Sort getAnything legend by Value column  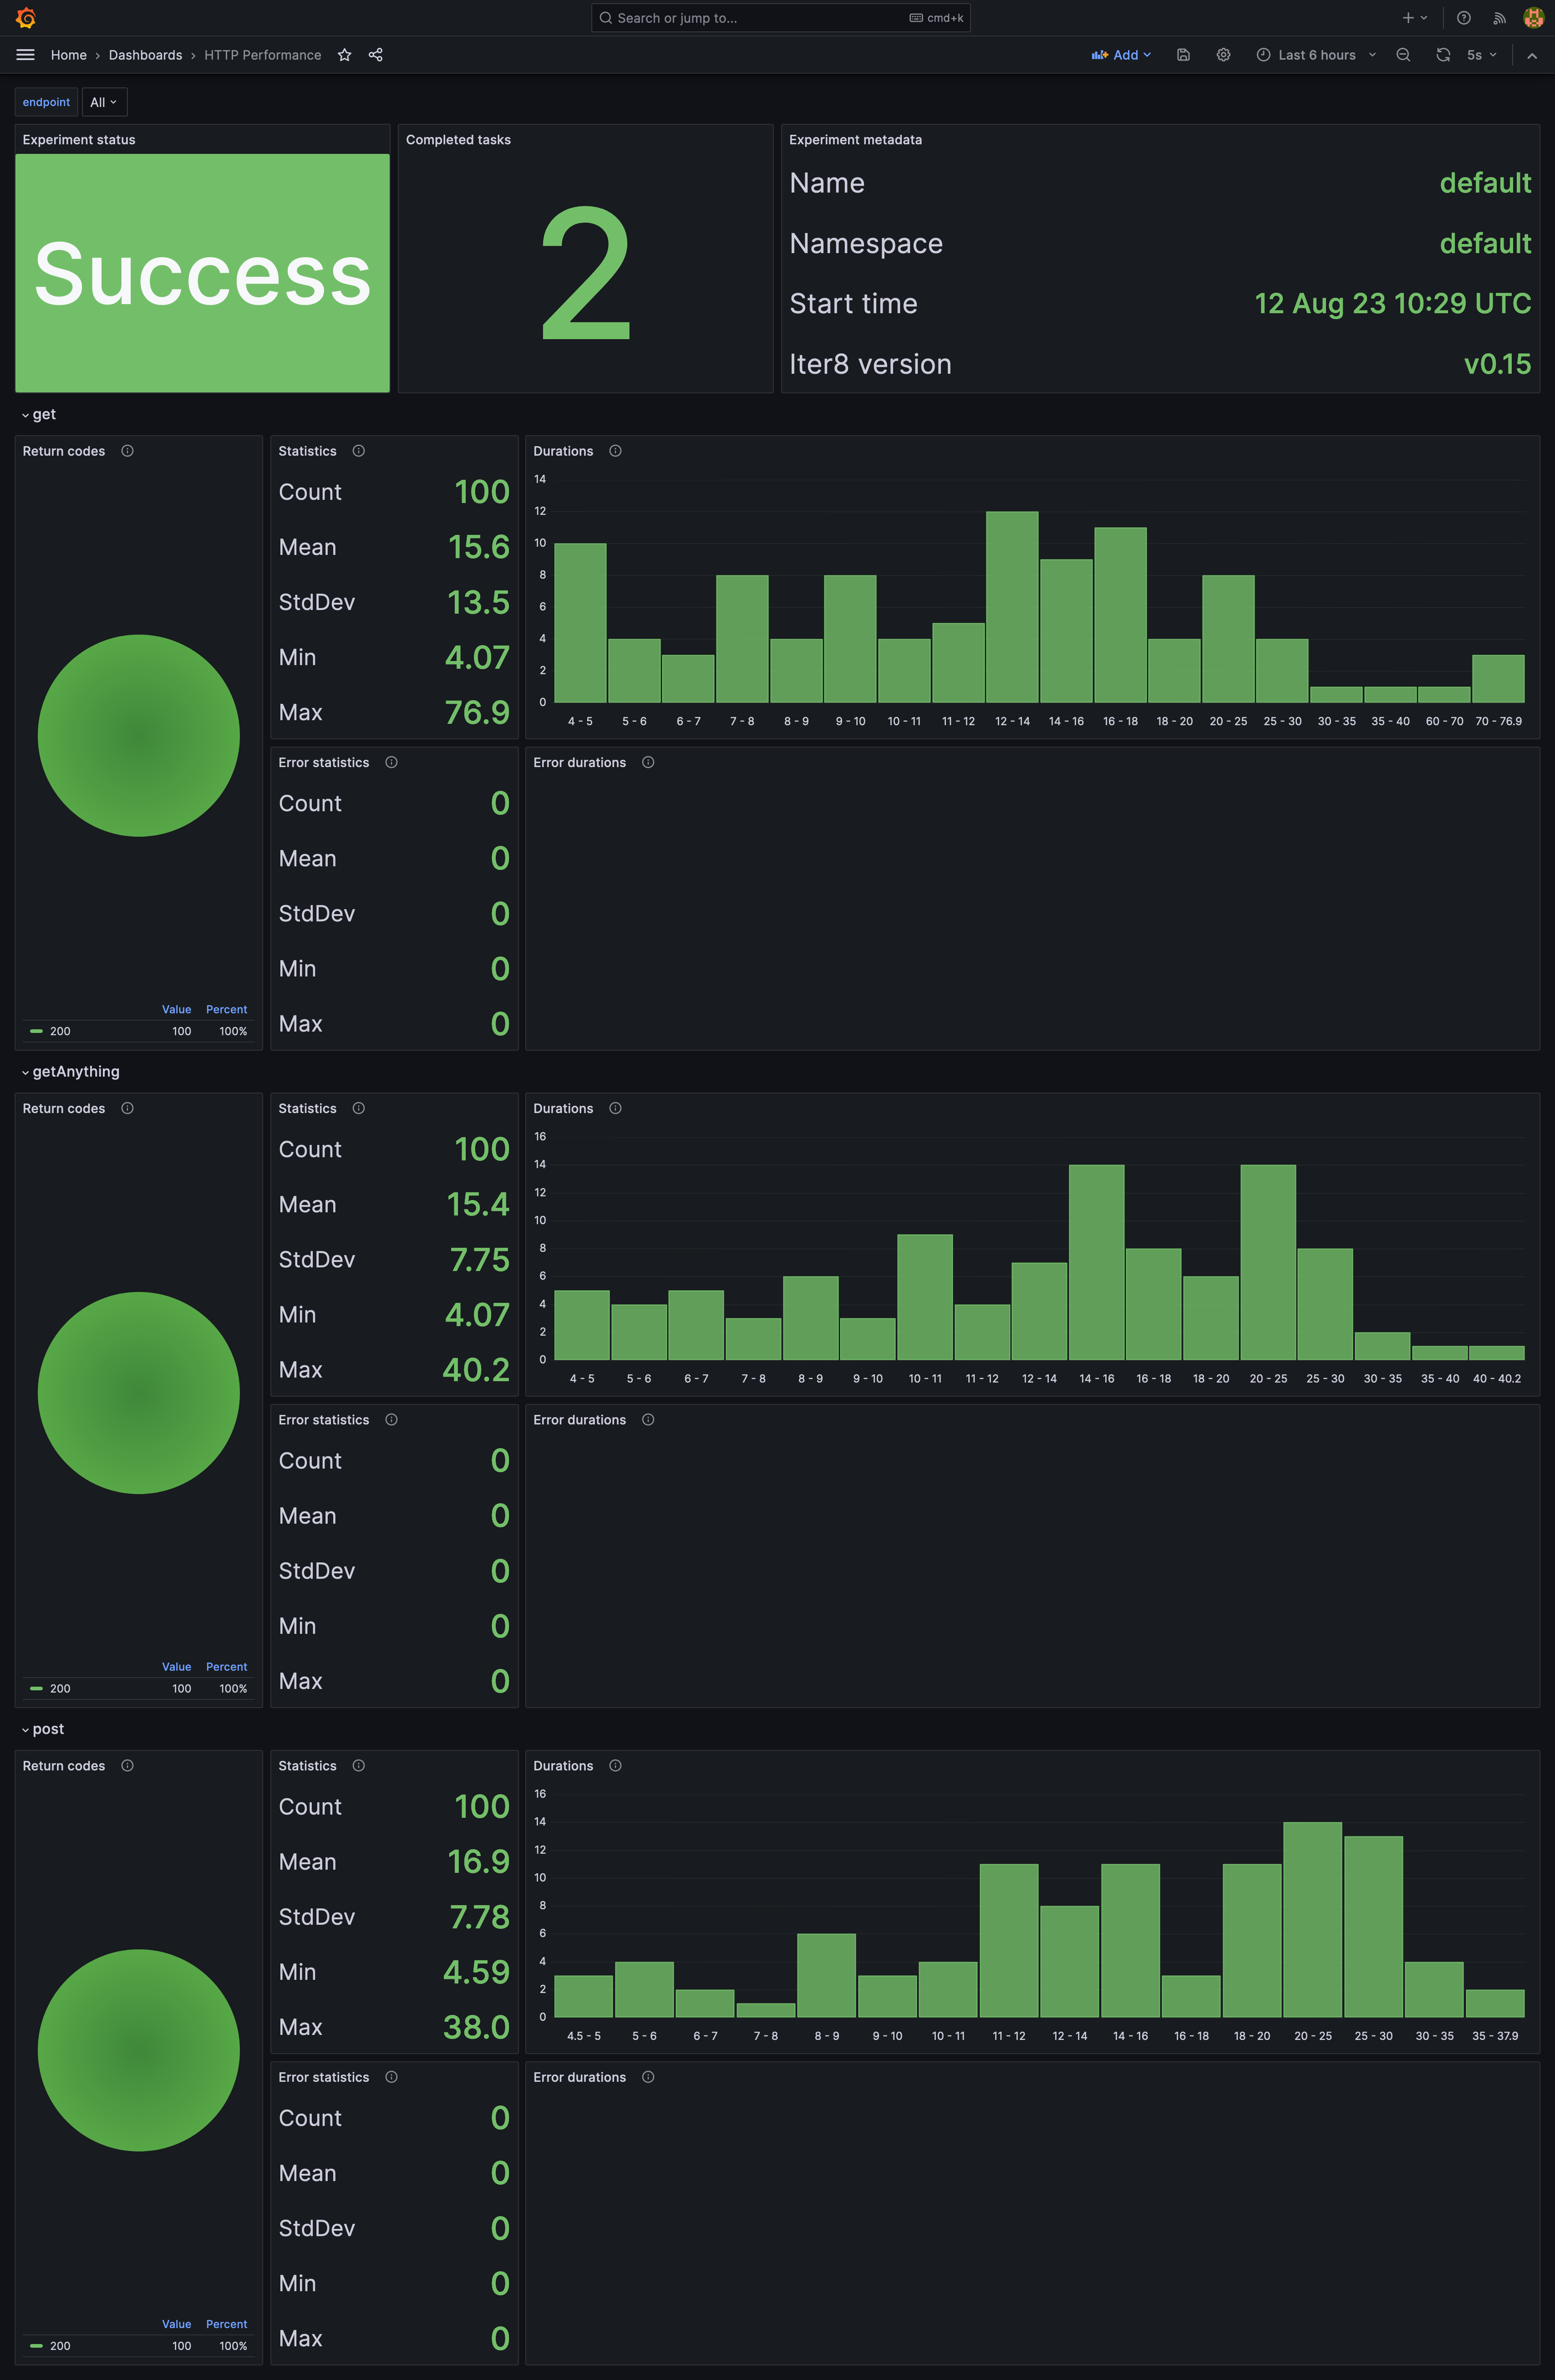pos(176,1667)
